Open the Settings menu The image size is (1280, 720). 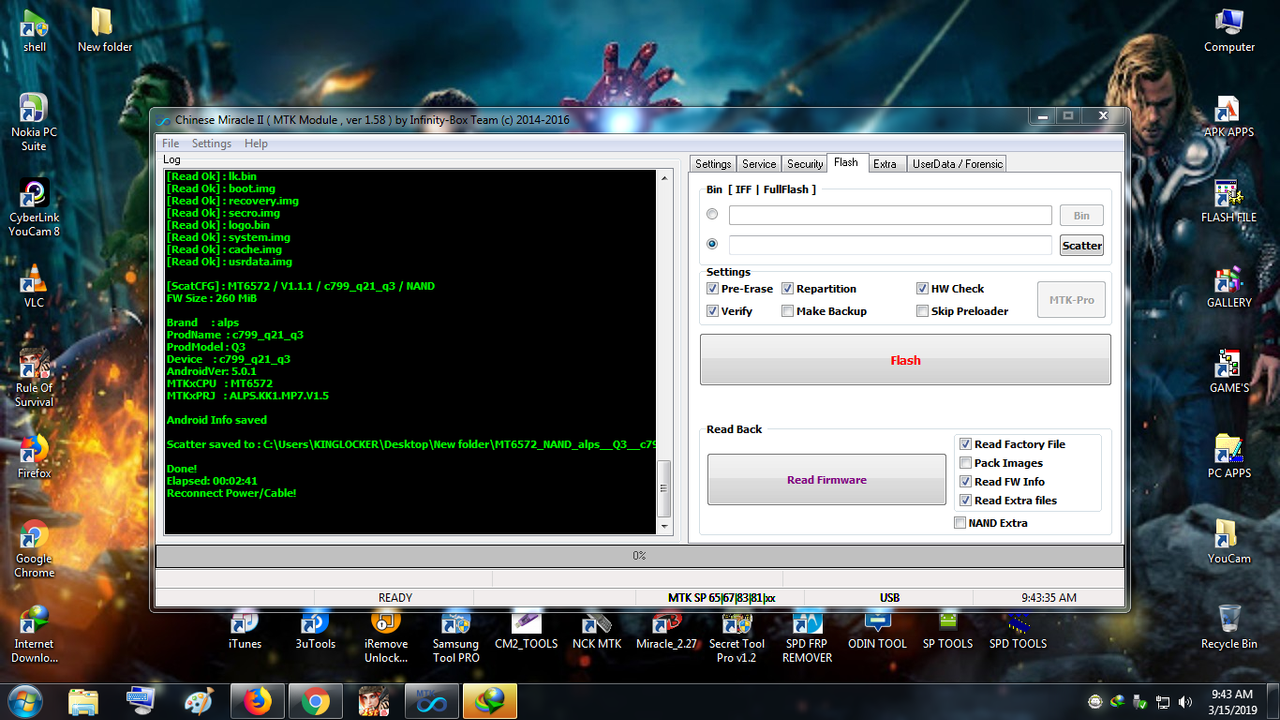(212, 143)
